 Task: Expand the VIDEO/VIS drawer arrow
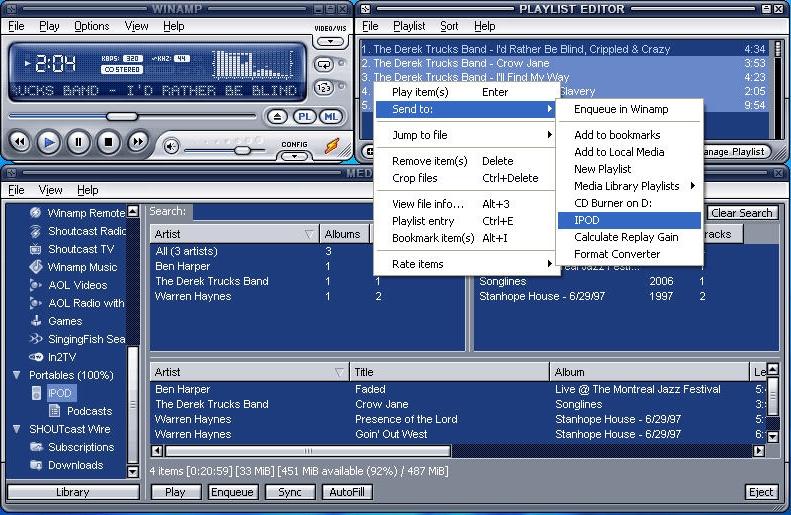point(330,41)
